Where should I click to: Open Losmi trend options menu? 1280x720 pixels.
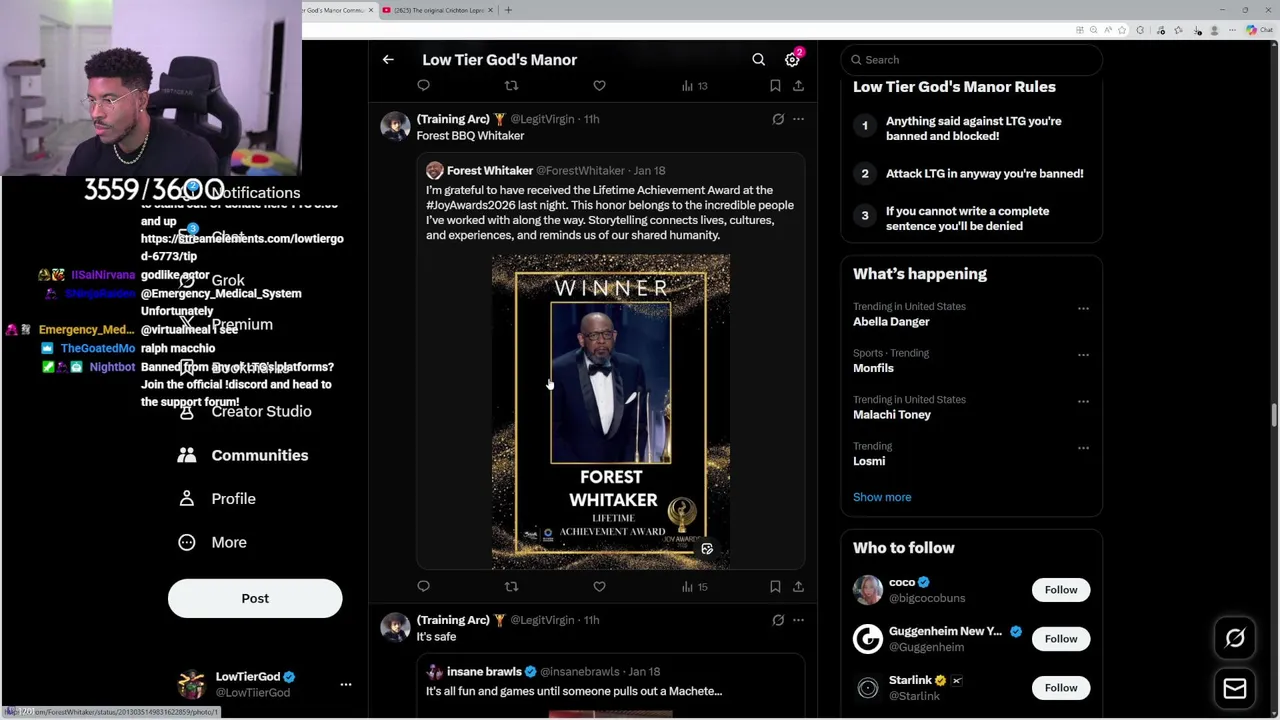[1083, 448]
